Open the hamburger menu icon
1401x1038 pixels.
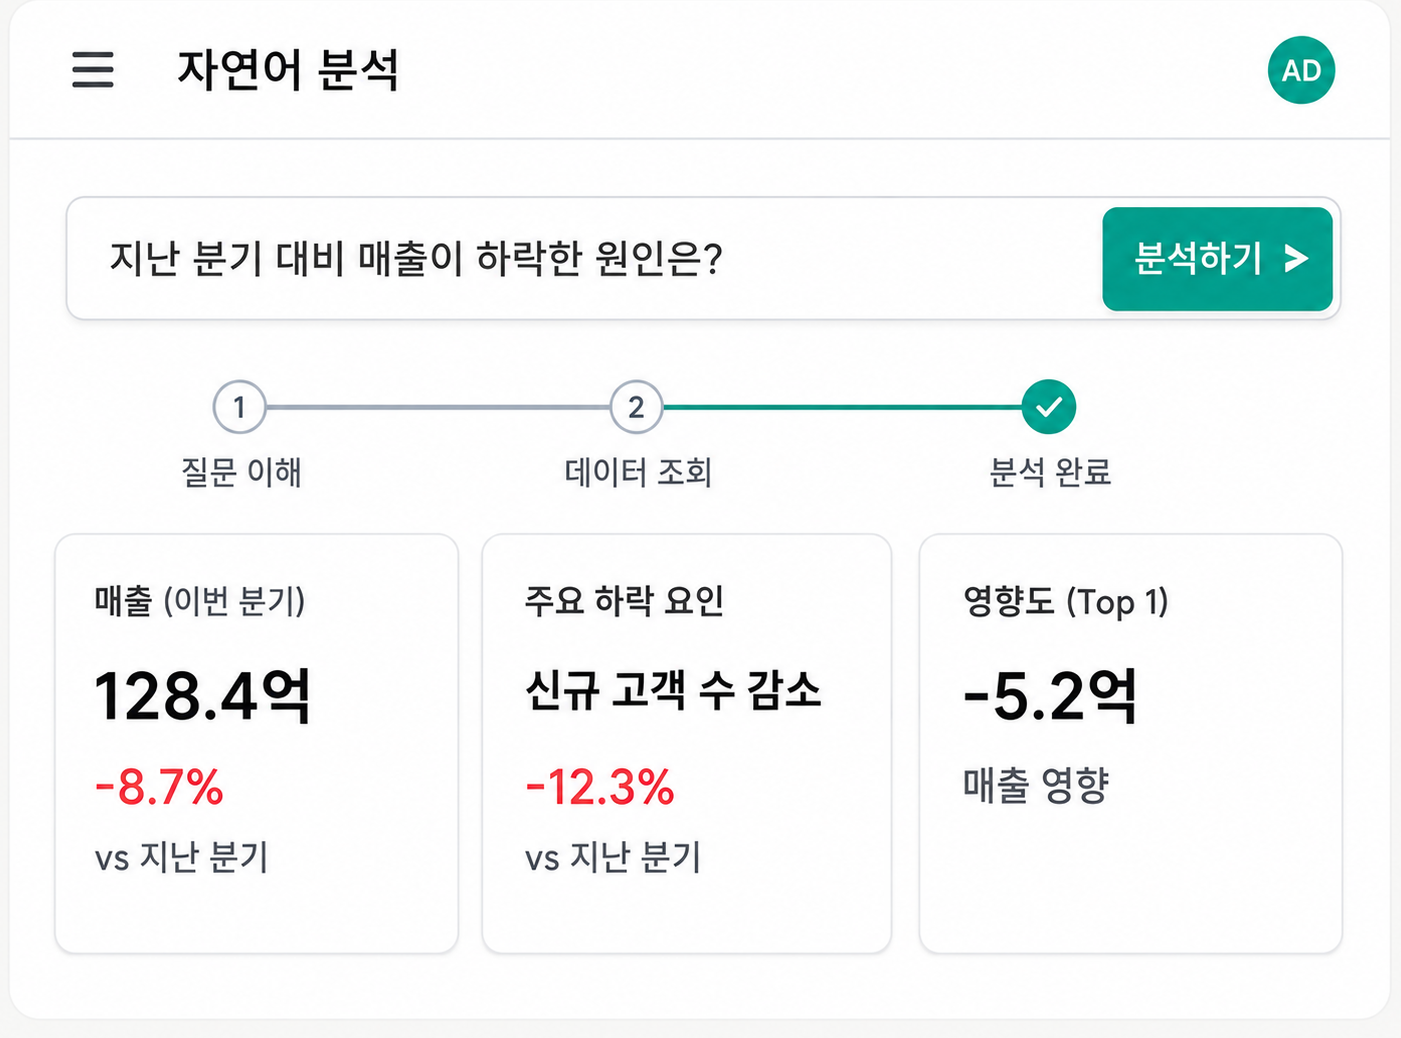pos(93,70)
